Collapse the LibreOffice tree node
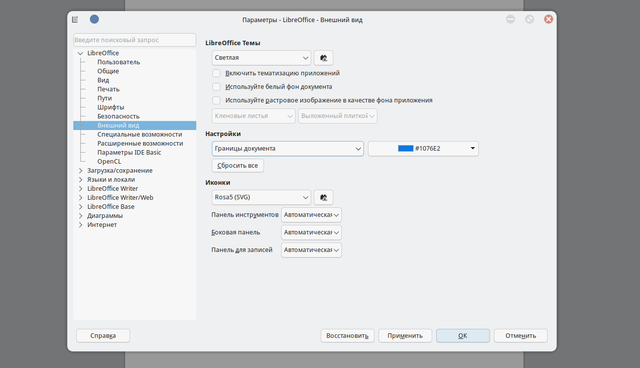The height and width of the screenshot is (368, 640). click(80, 53)
